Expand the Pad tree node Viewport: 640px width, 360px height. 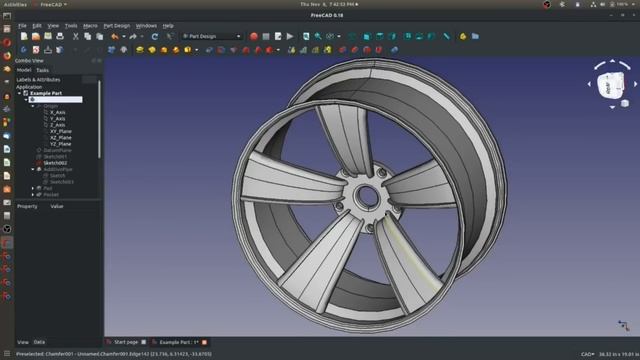(x=33, y=188)
